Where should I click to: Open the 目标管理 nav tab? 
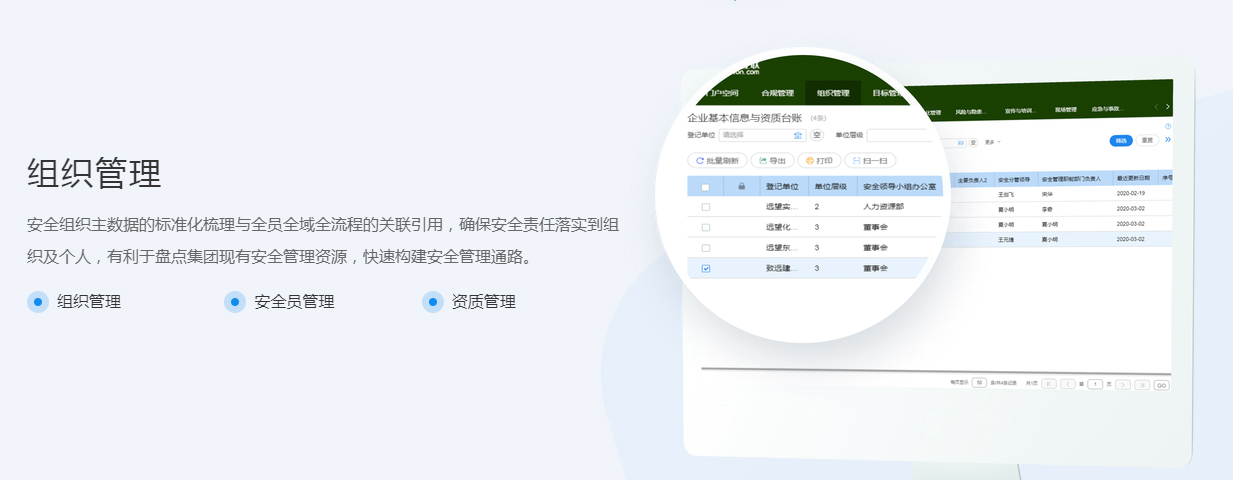(x=887, y=93)
